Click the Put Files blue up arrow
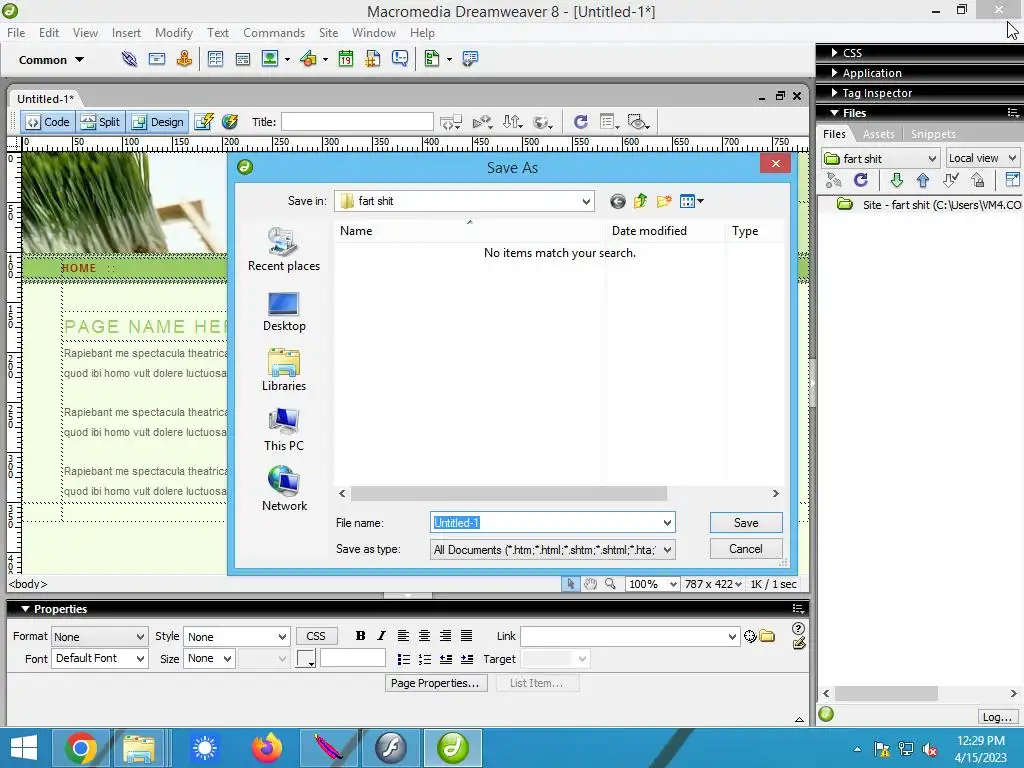This screenshot has width=1024, height=768. [x=923, y=180]
